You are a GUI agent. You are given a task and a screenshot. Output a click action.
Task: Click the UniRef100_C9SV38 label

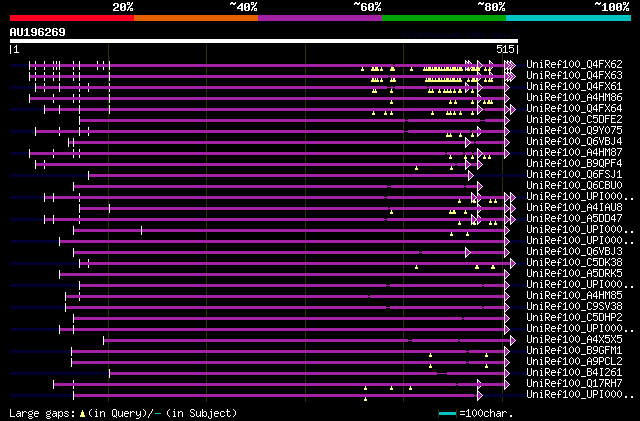(x=574, y=307)
